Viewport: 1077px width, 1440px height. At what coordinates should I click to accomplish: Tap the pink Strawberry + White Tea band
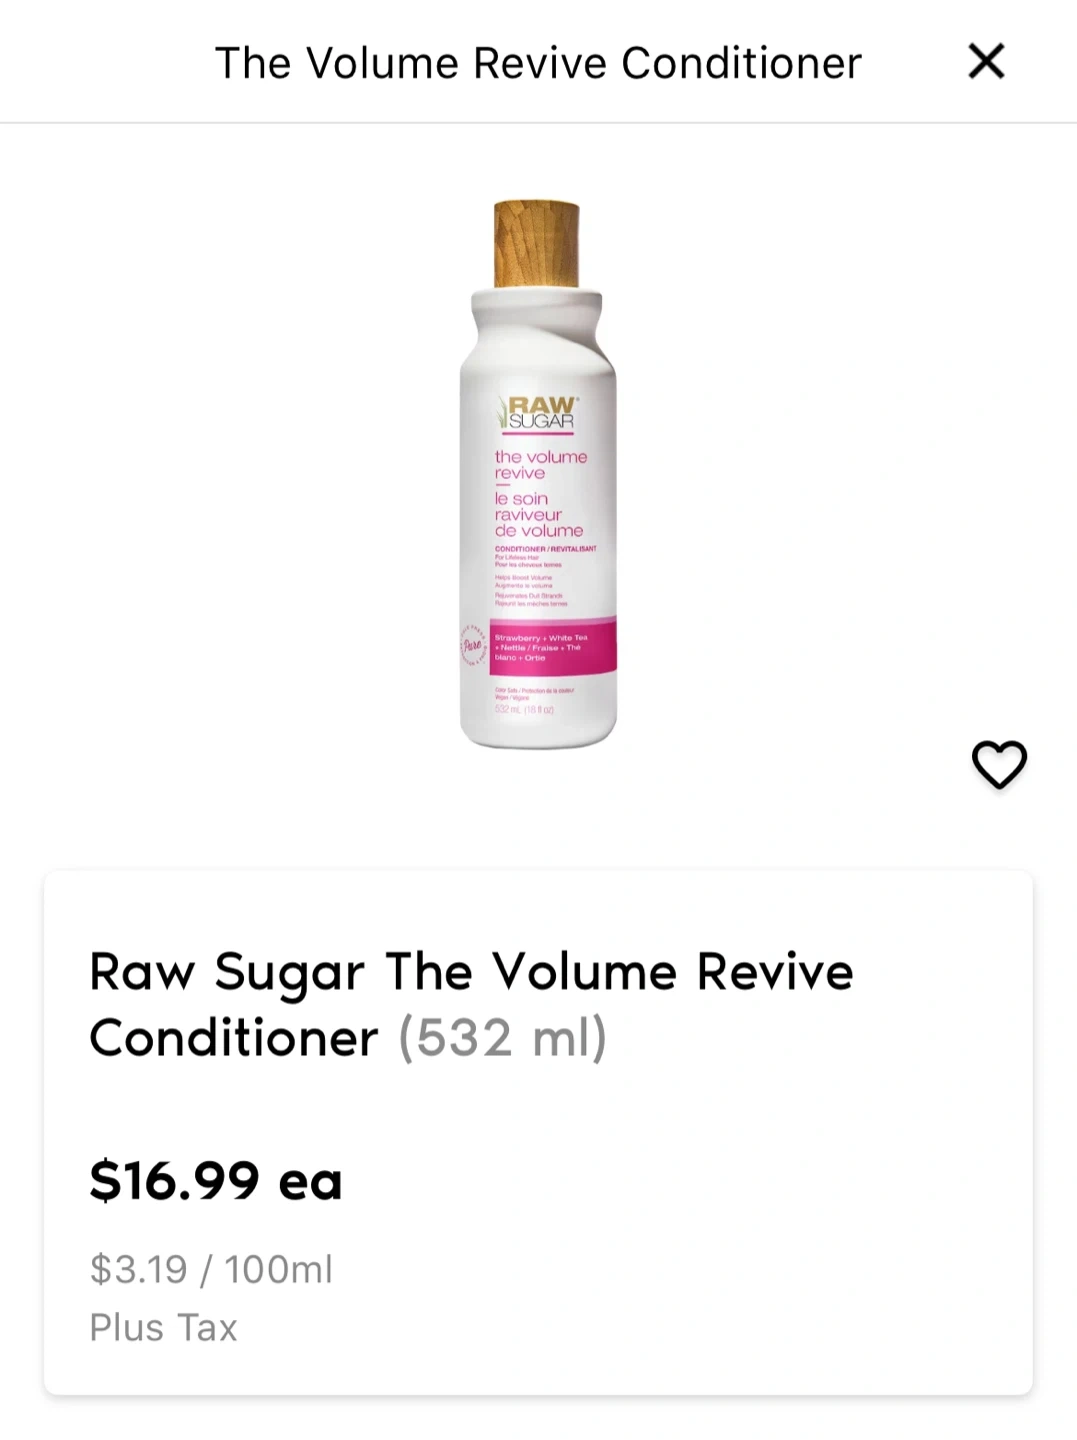[x=552, y=646]
